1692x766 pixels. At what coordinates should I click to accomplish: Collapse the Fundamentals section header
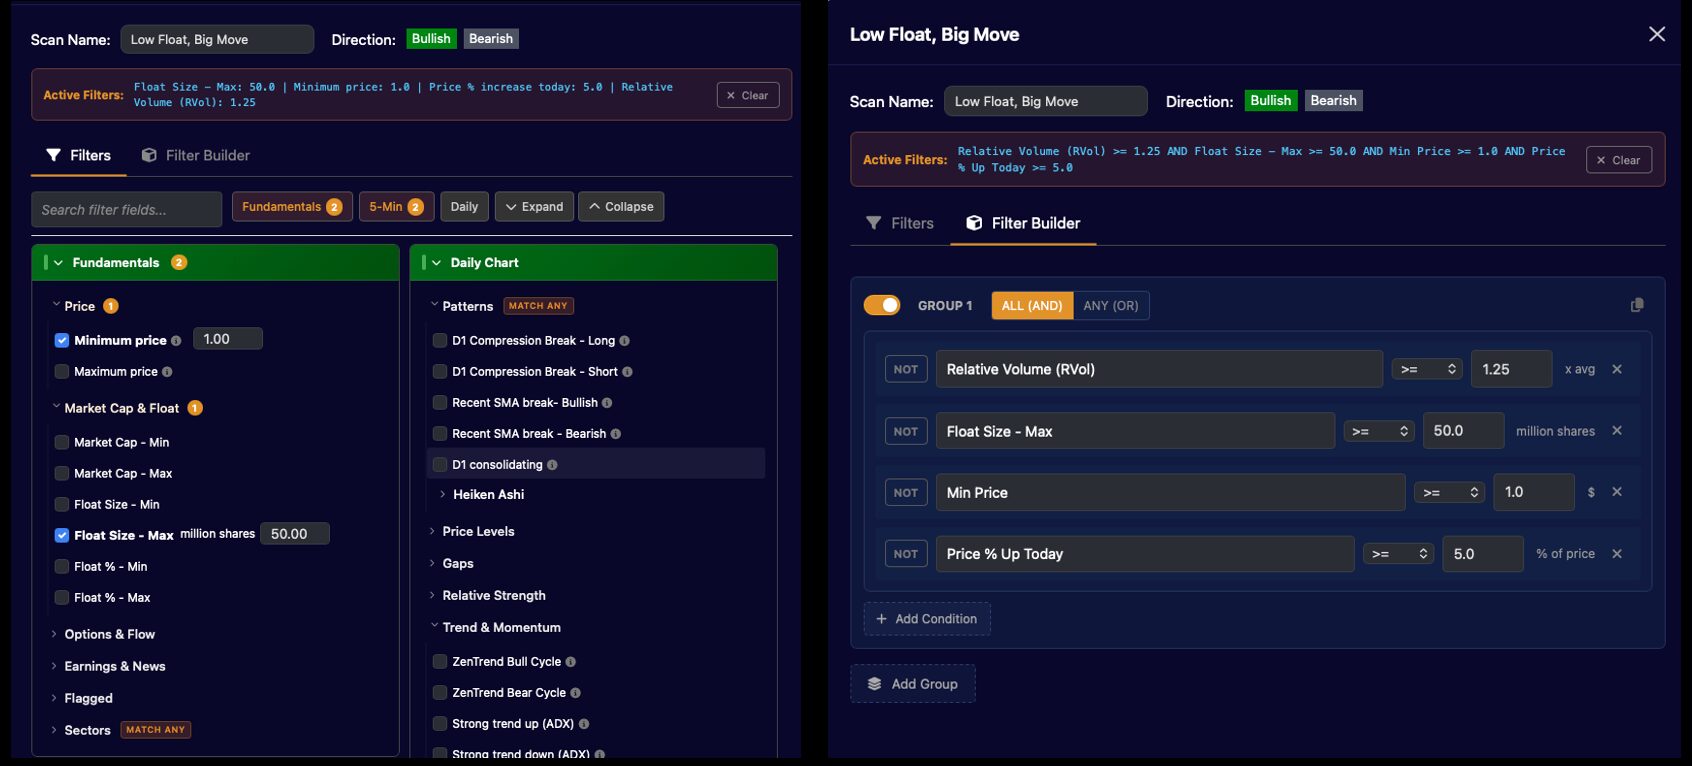tap(215, 262)
